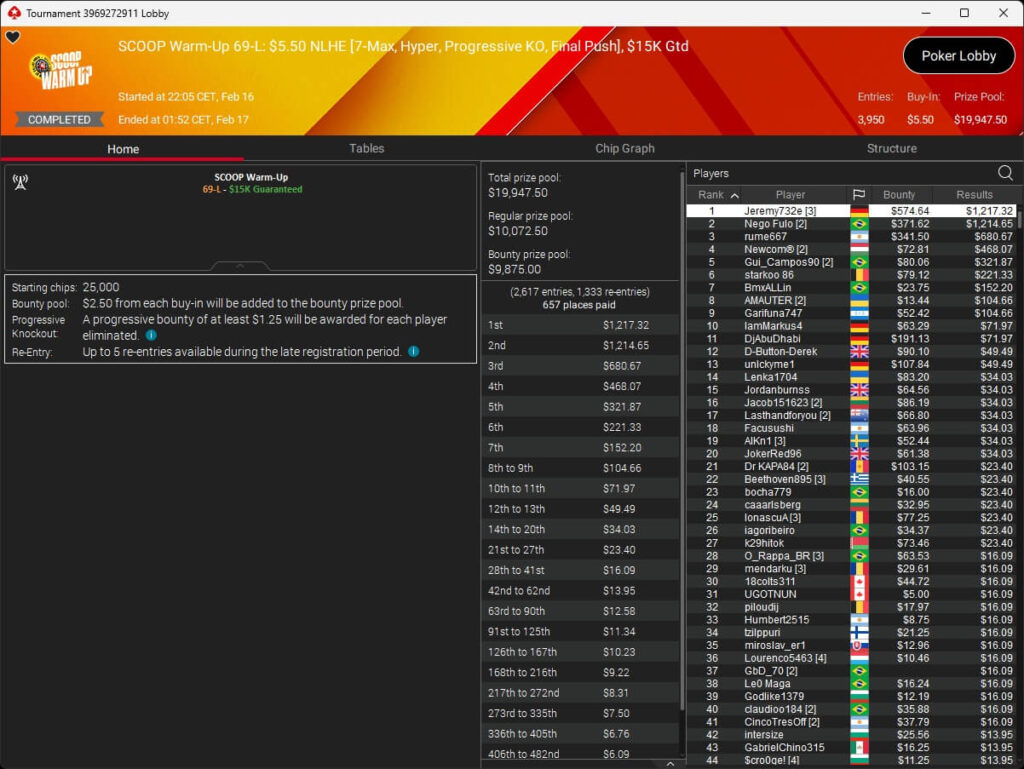
Task: Click the favorite heart icon
Action: [x=13, y=38]
